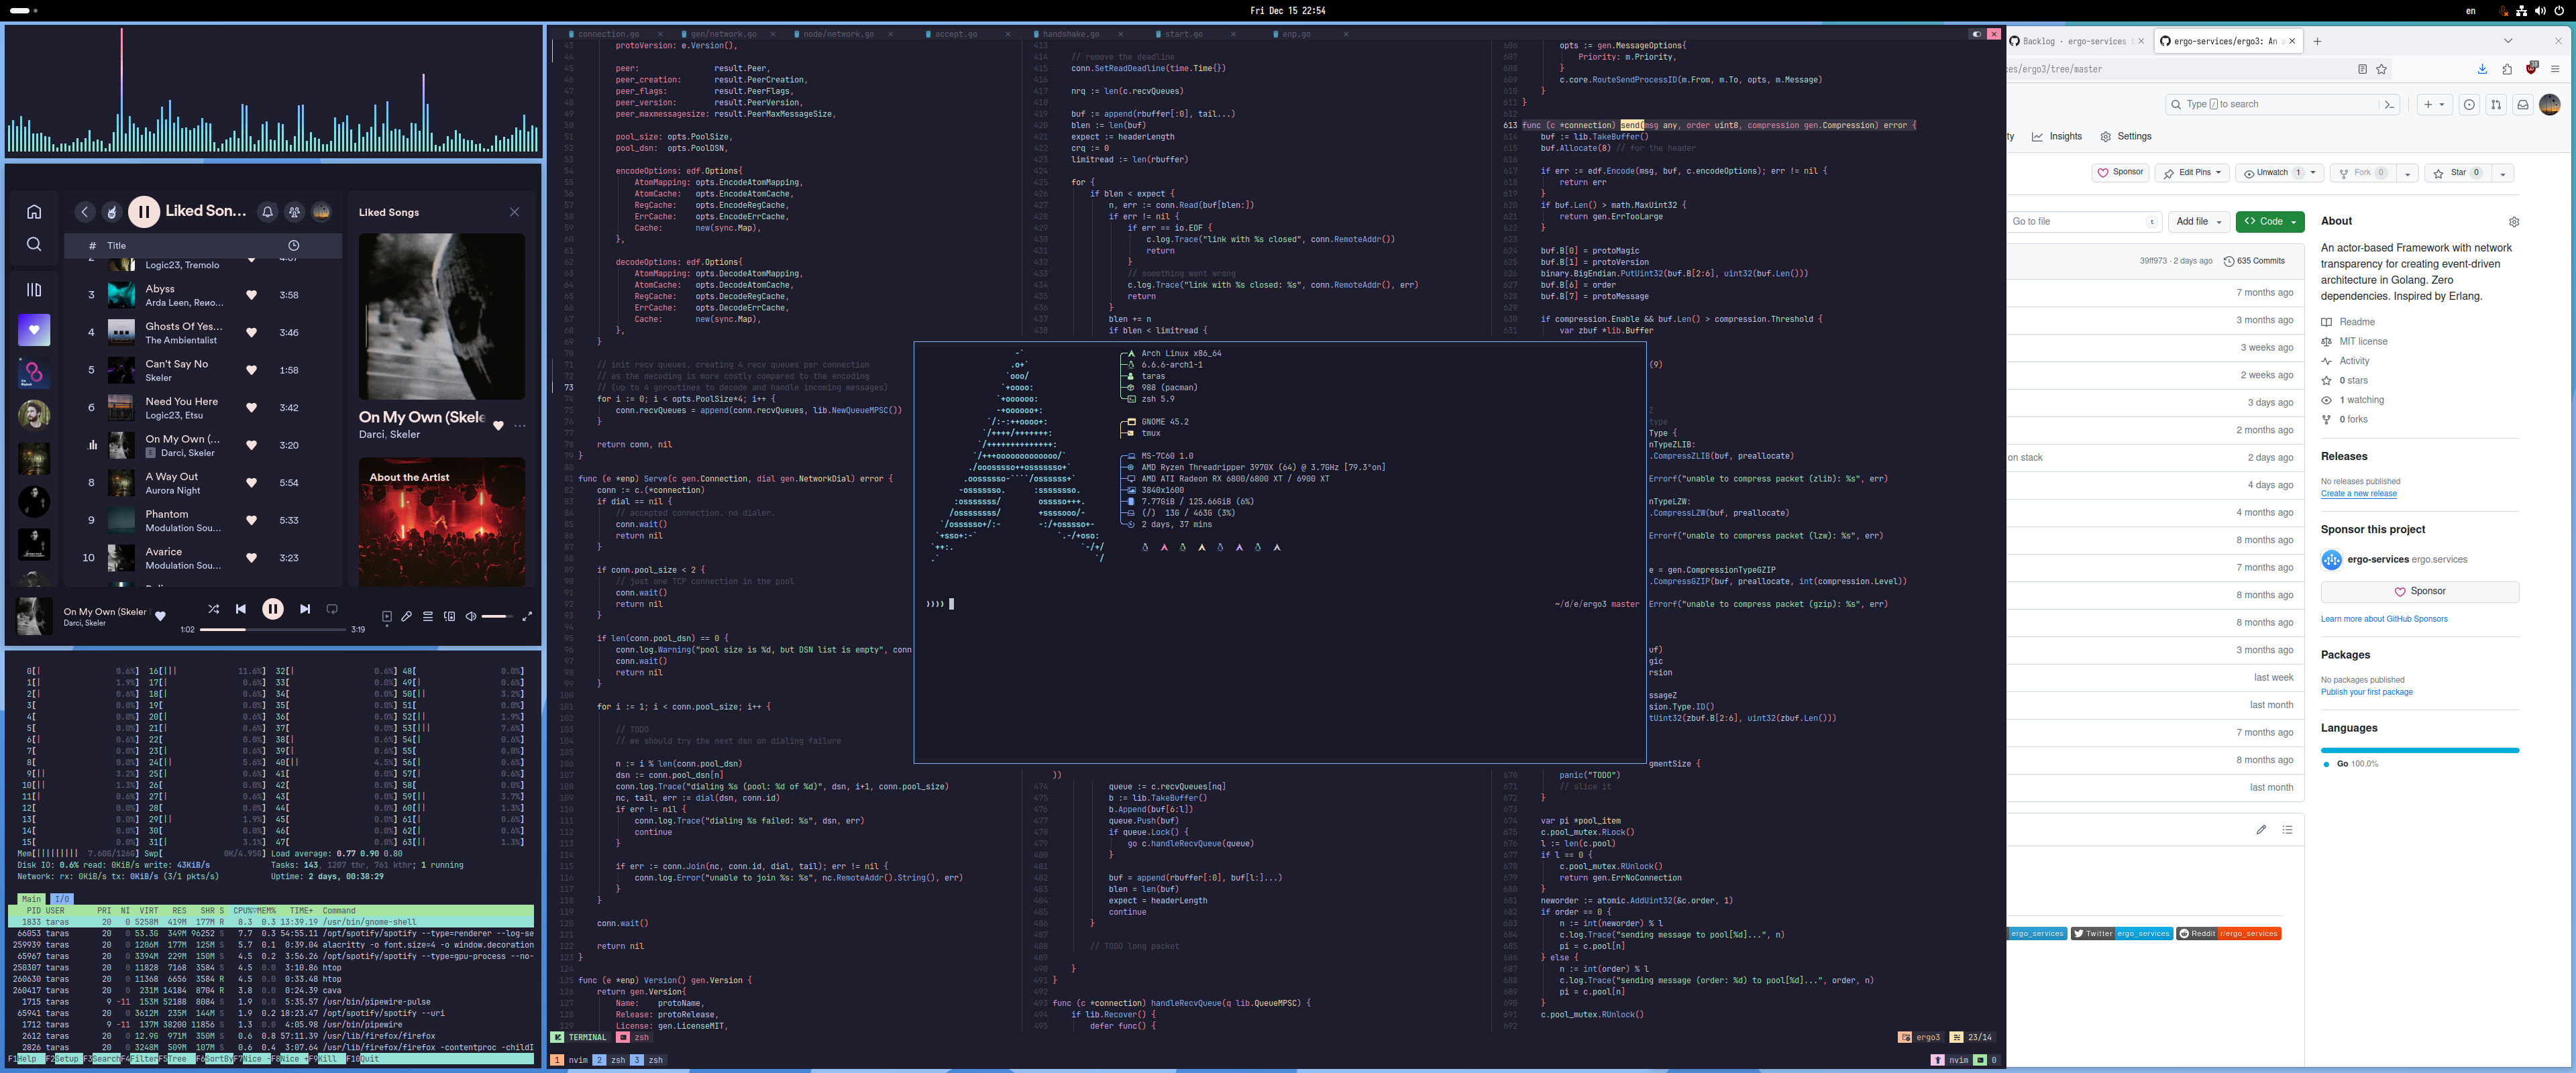Open new browser tab plus button
Viewport: 2576px width, 1073px height.
coord(2317,41)
